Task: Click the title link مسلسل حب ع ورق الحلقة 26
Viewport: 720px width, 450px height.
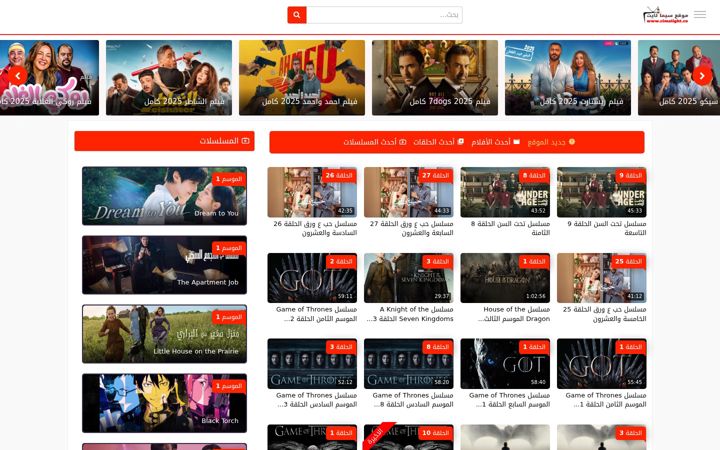Action: (315, 228)
